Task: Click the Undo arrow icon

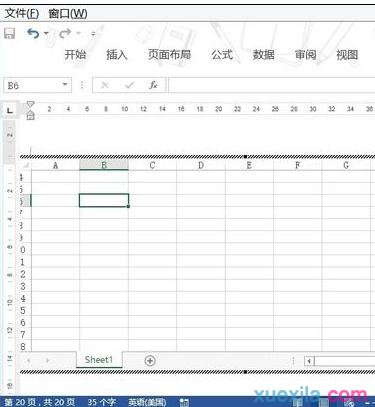Action: click(33, 33)
